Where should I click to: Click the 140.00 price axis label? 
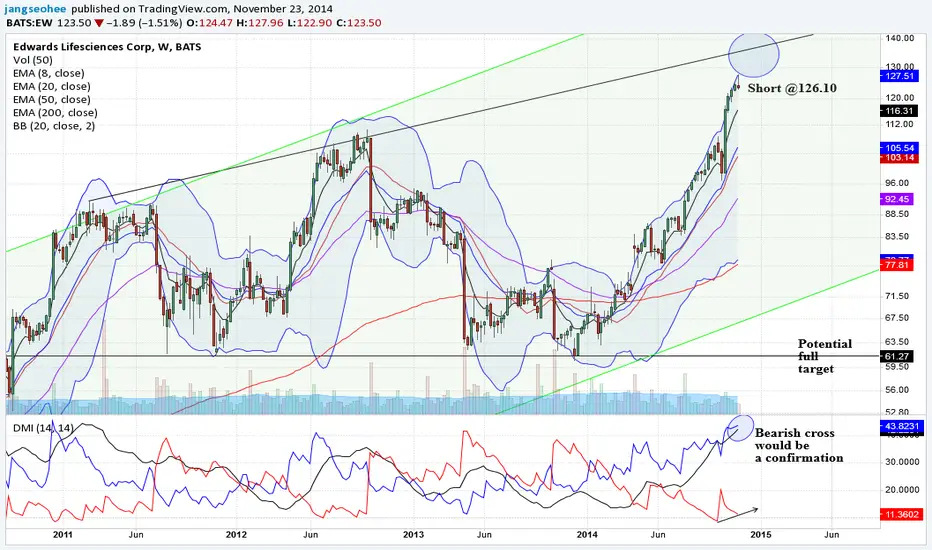pyautogui.click(x=899, y=38)
